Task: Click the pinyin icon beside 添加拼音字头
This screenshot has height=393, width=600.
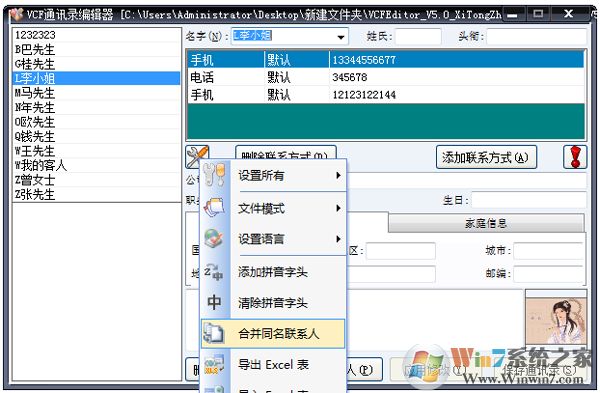Action: 214,272
